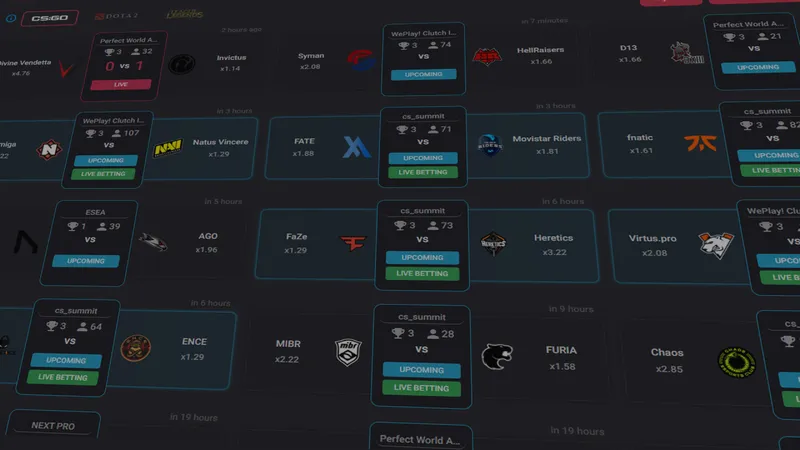This screenshot has width=800, height=450.
Task: Click UPCOMING on FaZe vs Heretics match
Action: point(422,258)
